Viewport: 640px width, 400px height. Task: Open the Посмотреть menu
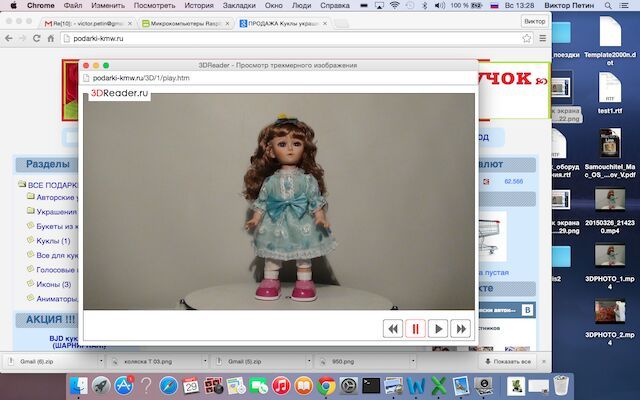154,5
